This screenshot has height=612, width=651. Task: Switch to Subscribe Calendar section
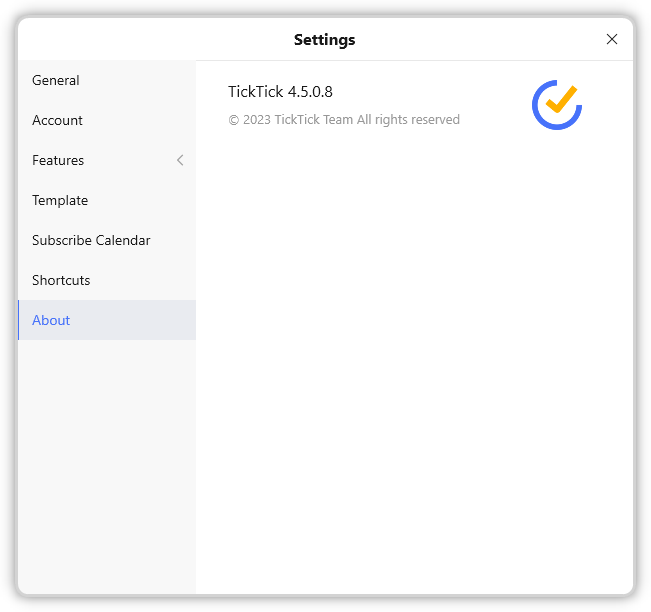tap(107, 240)
